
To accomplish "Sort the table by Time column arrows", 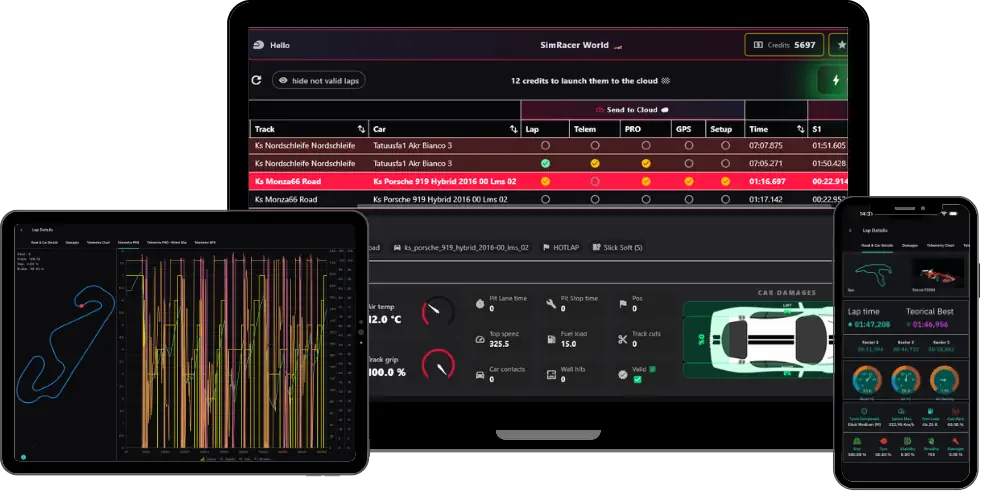I will click(x=800, y=129).
